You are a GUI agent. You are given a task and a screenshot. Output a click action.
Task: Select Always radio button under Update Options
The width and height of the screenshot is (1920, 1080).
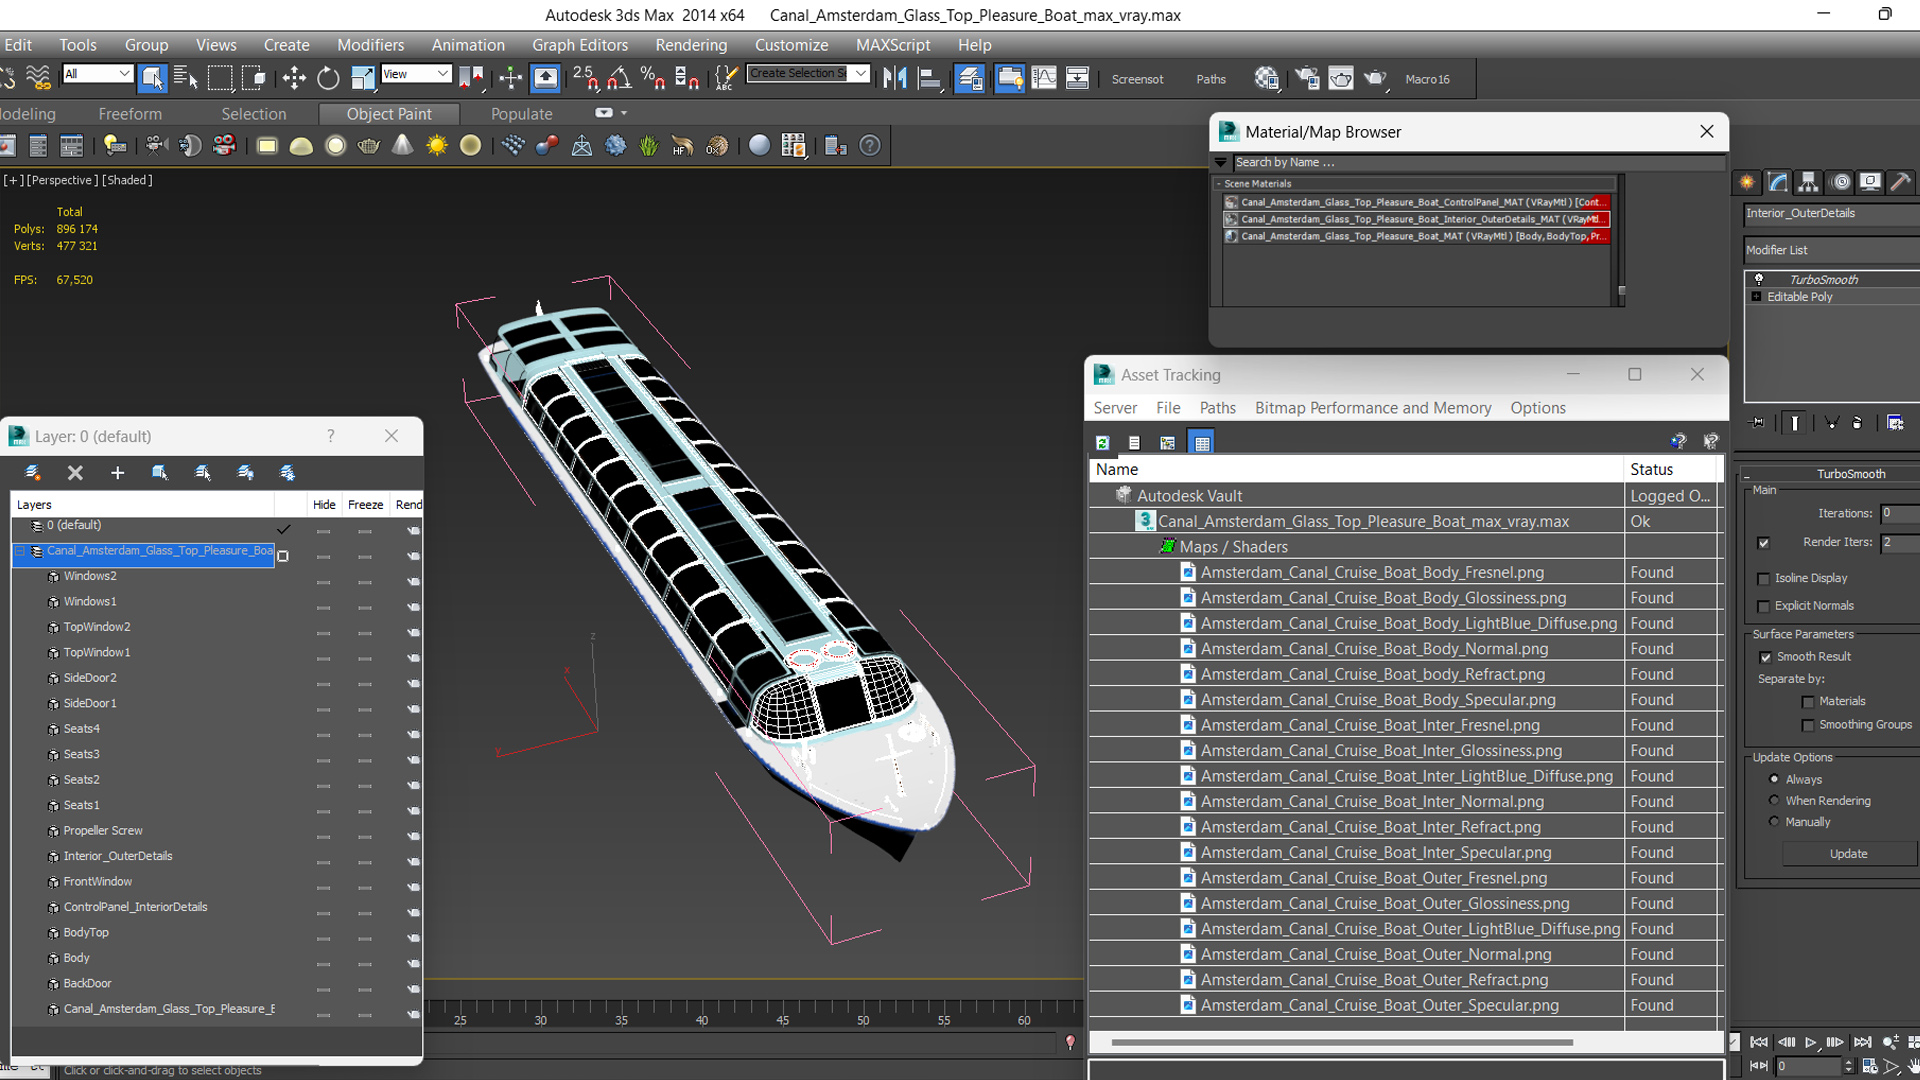(1774, 778)
